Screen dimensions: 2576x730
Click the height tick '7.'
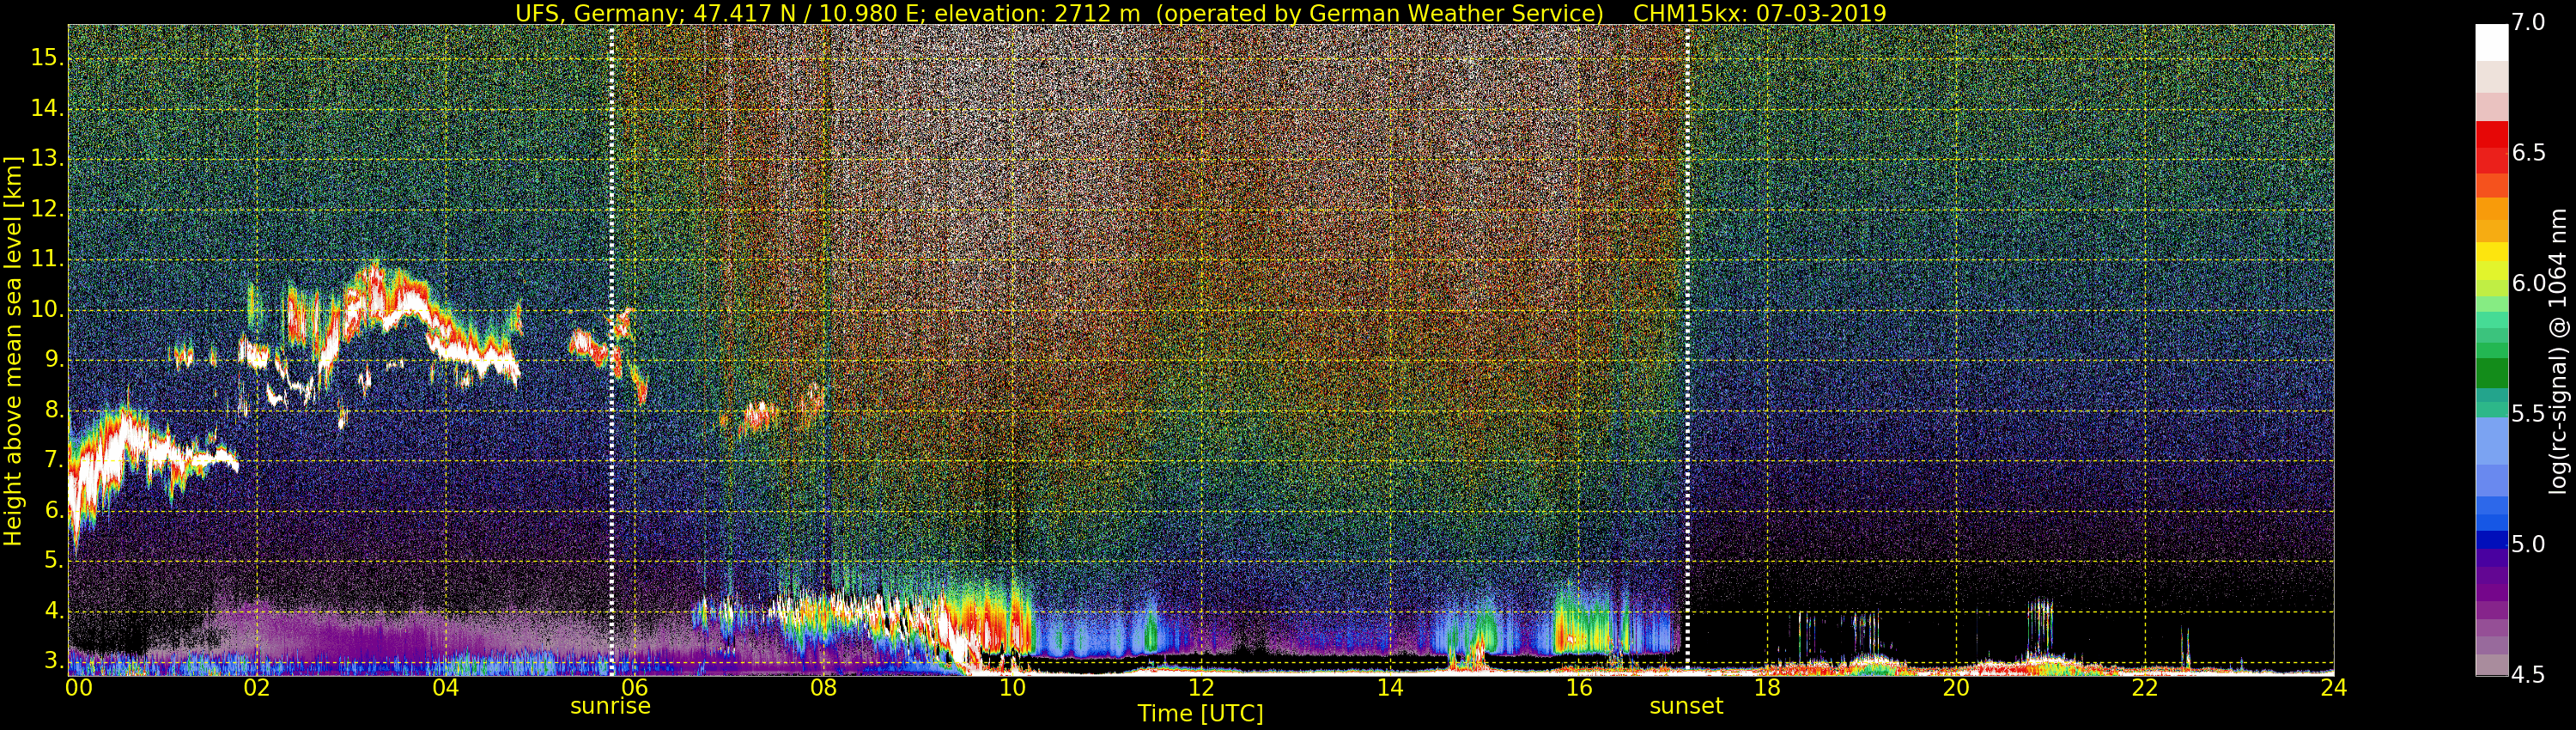pos(52,460)
